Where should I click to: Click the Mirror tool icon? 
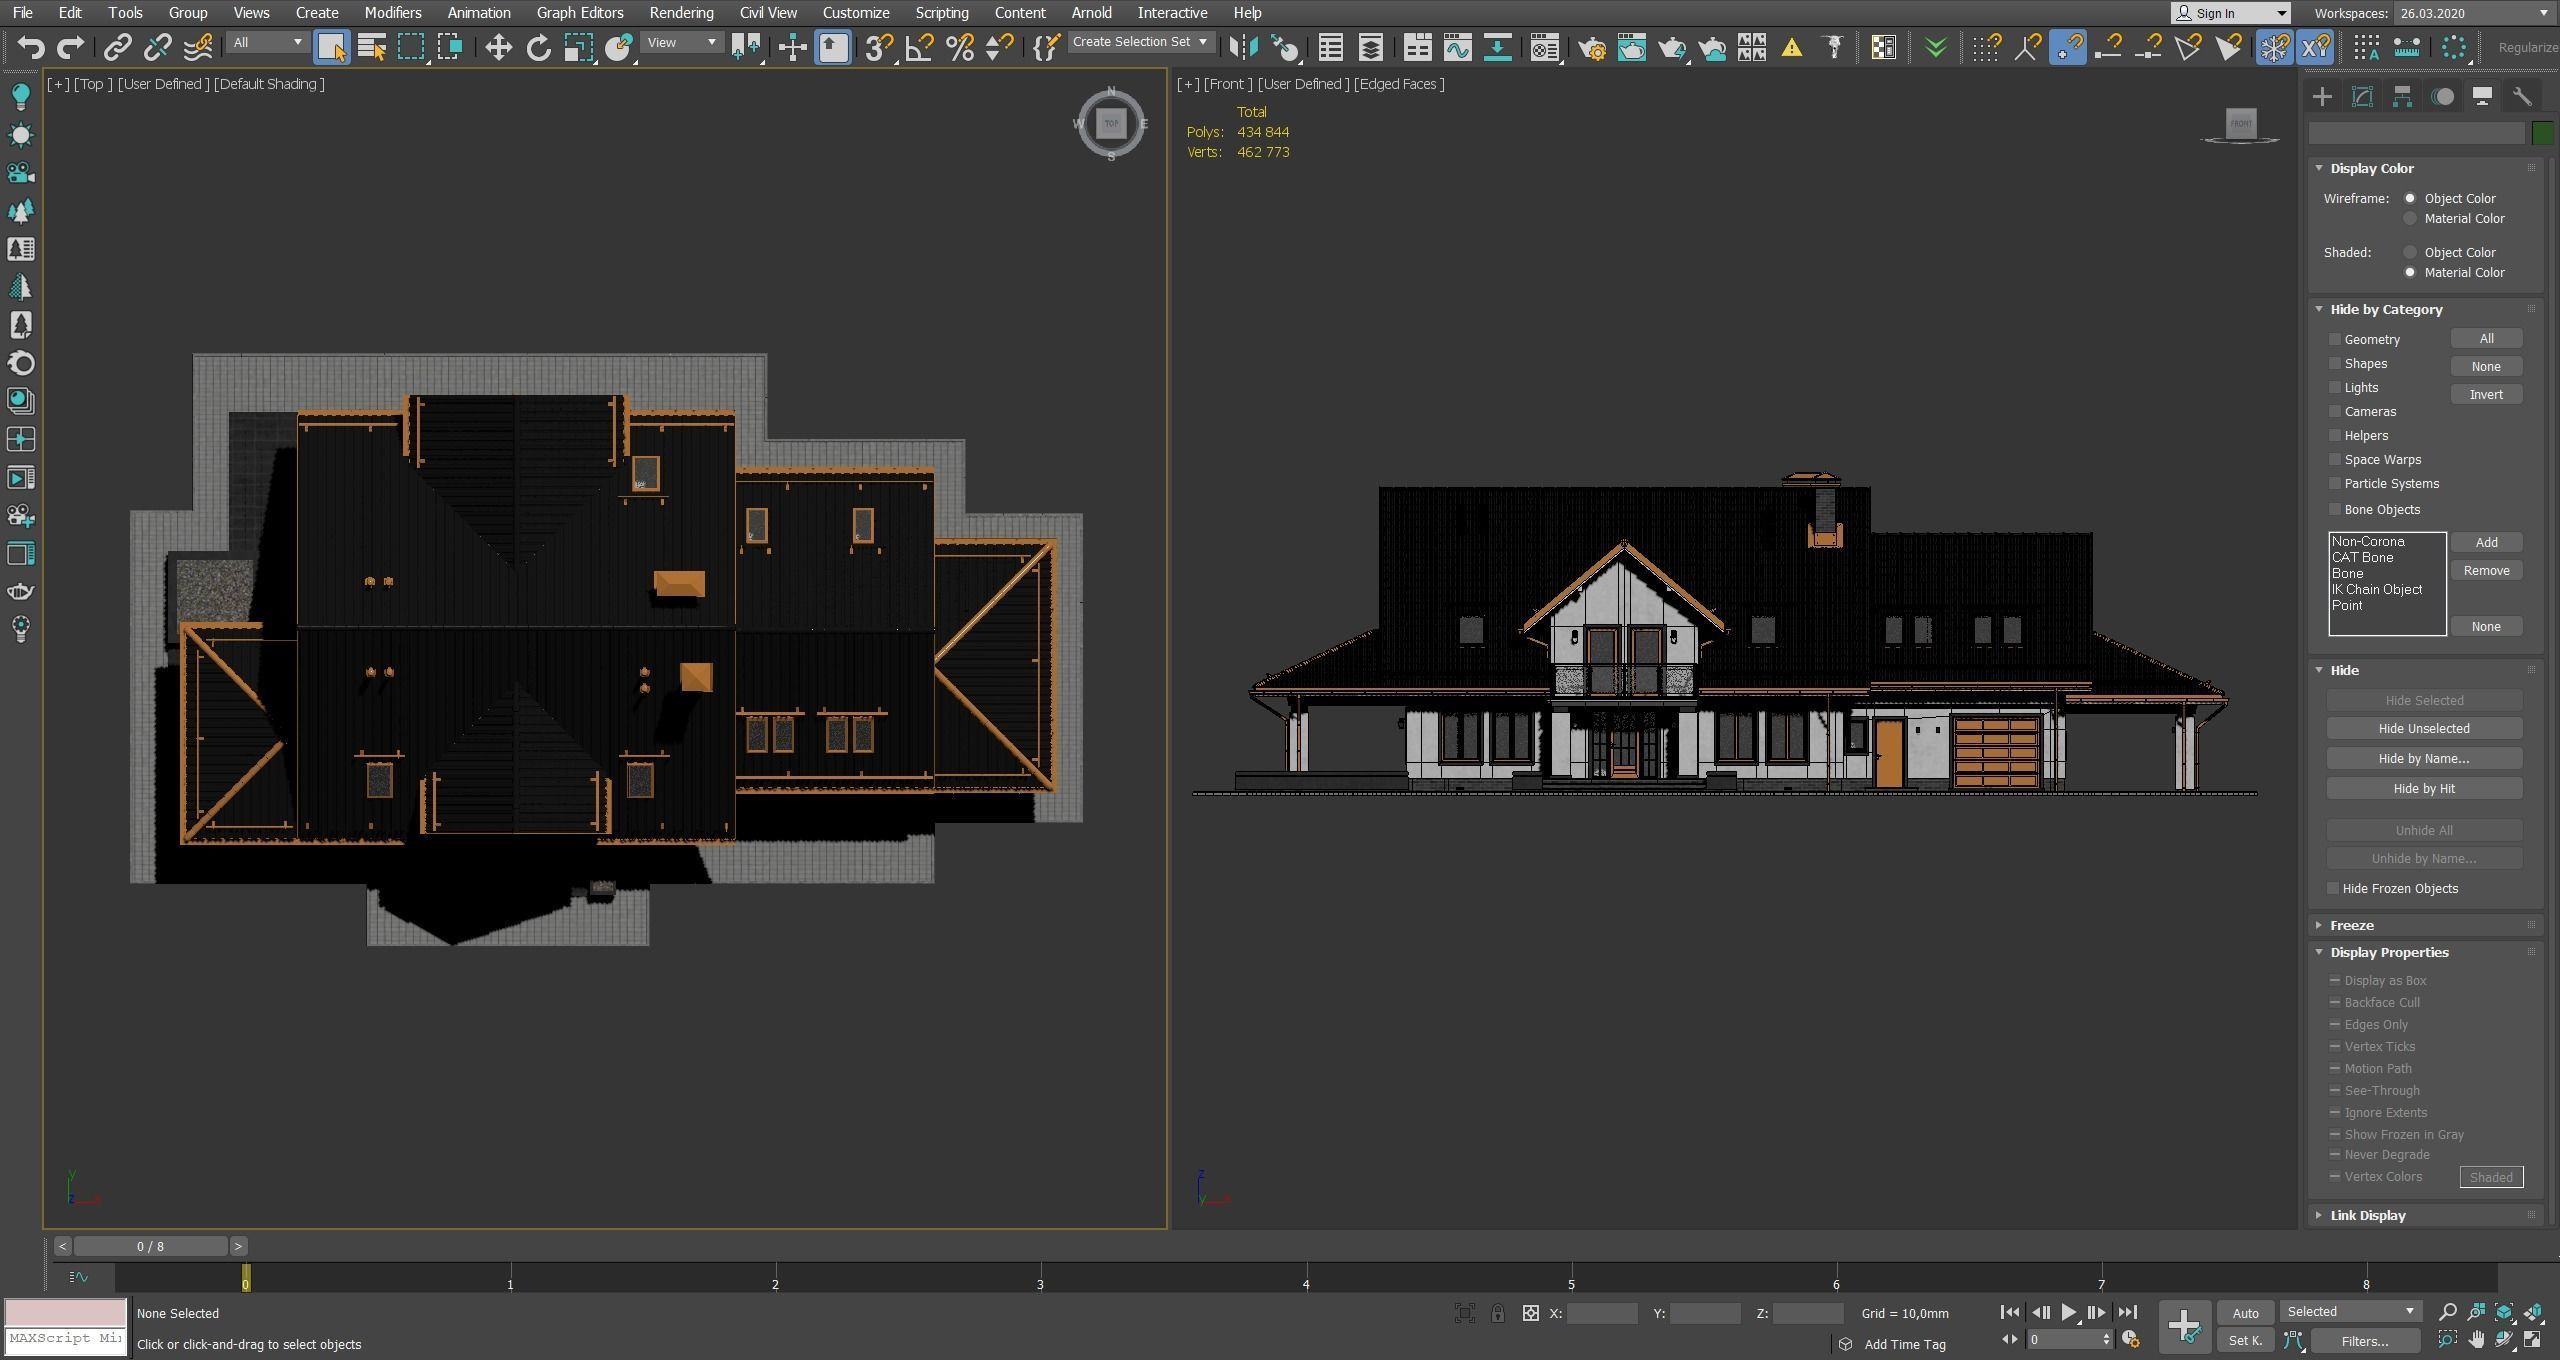coord(1243,47)
